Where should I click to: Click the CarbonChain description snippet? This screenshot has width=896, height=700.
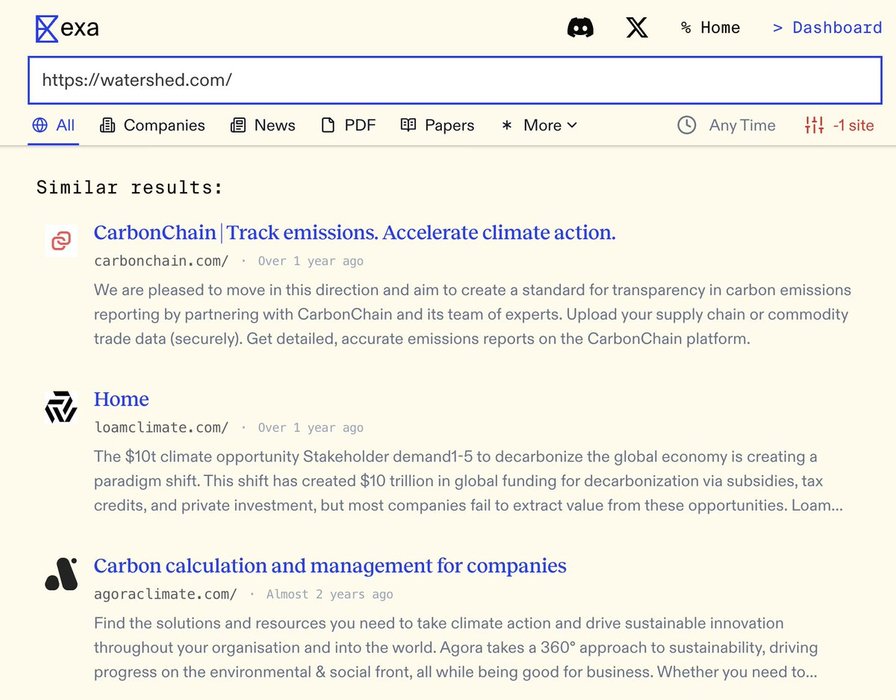[473, 314]
